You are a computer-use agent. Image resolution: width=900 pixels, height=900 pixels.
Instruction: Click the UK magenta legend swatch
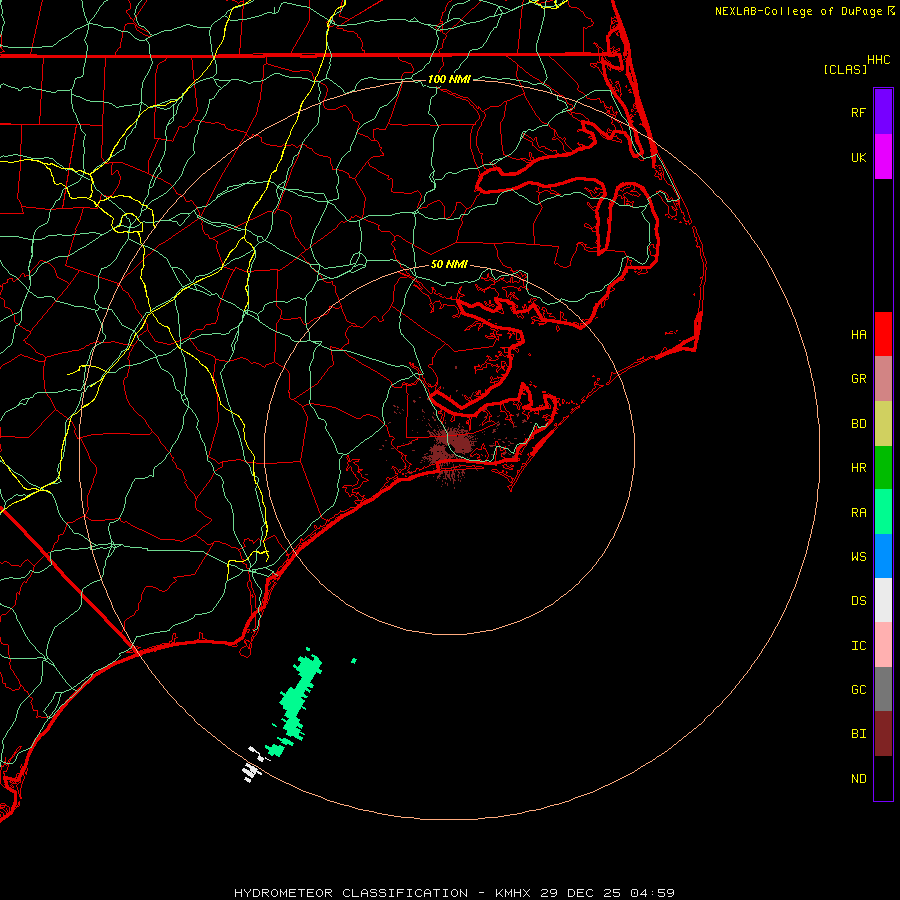(883, 157)
